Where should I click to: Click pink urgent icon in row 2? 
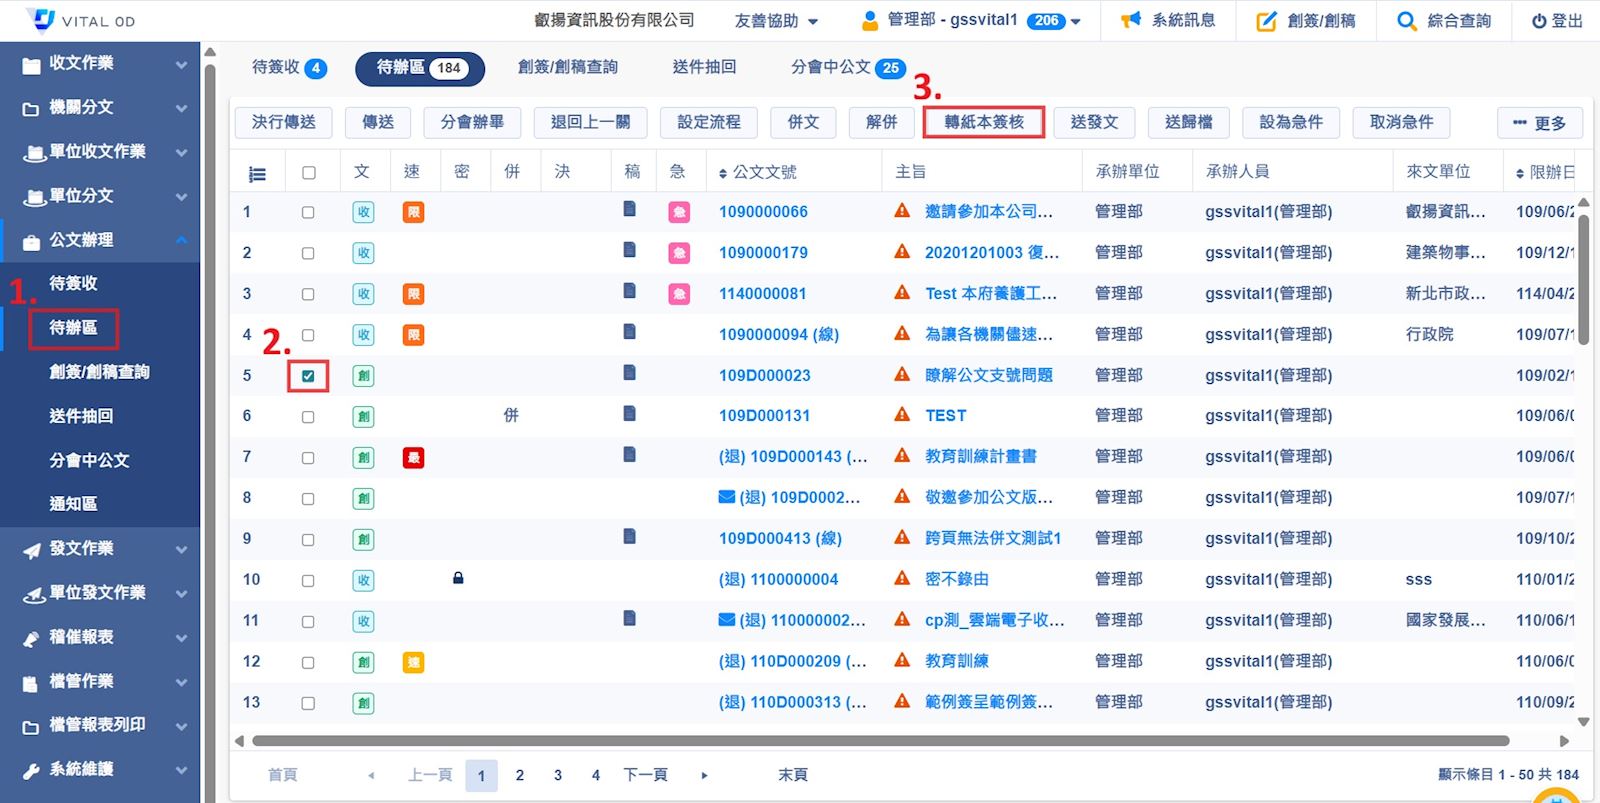pos(679,253)
